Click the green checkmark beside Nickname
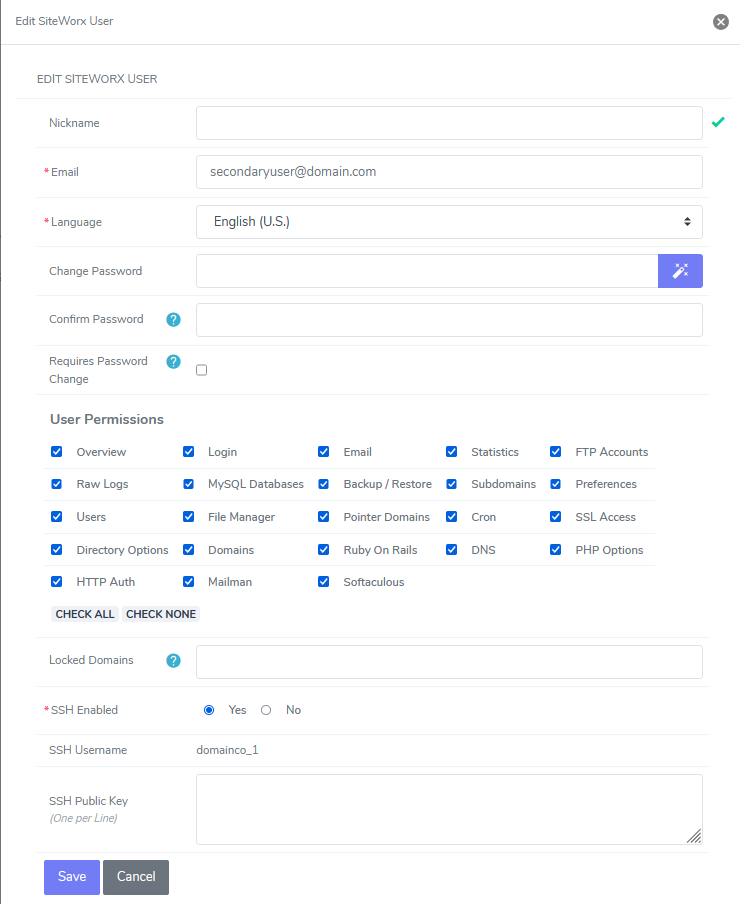 tap(718, 121)
